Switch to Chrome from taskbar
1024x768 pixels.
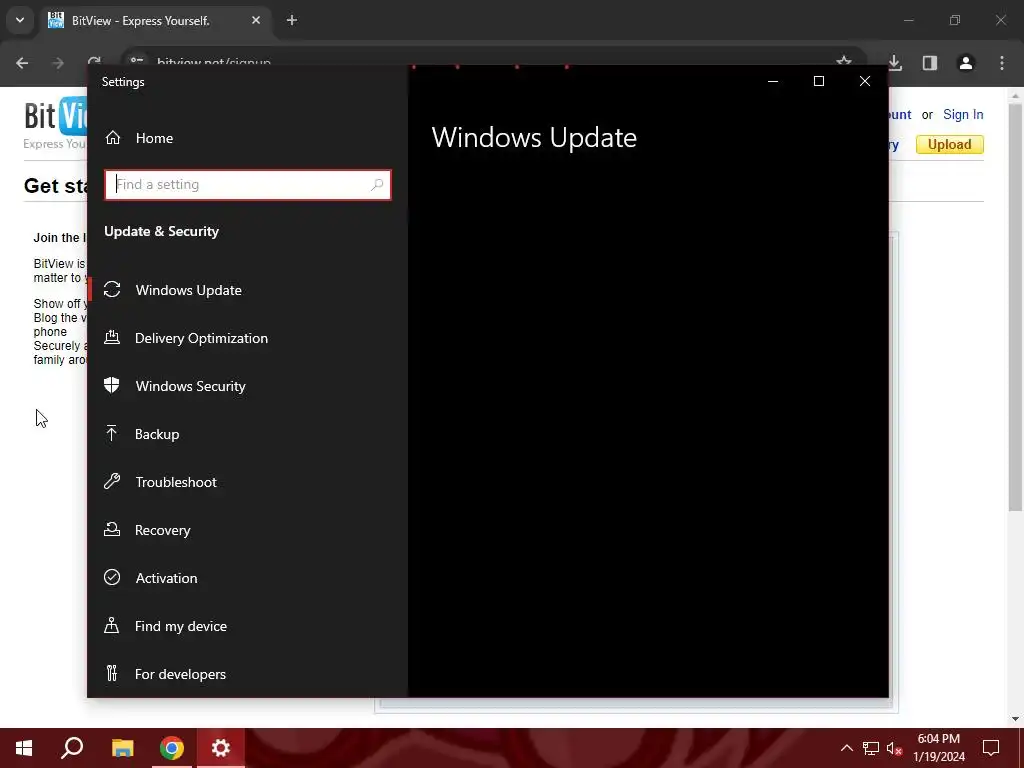click(172, 748)
